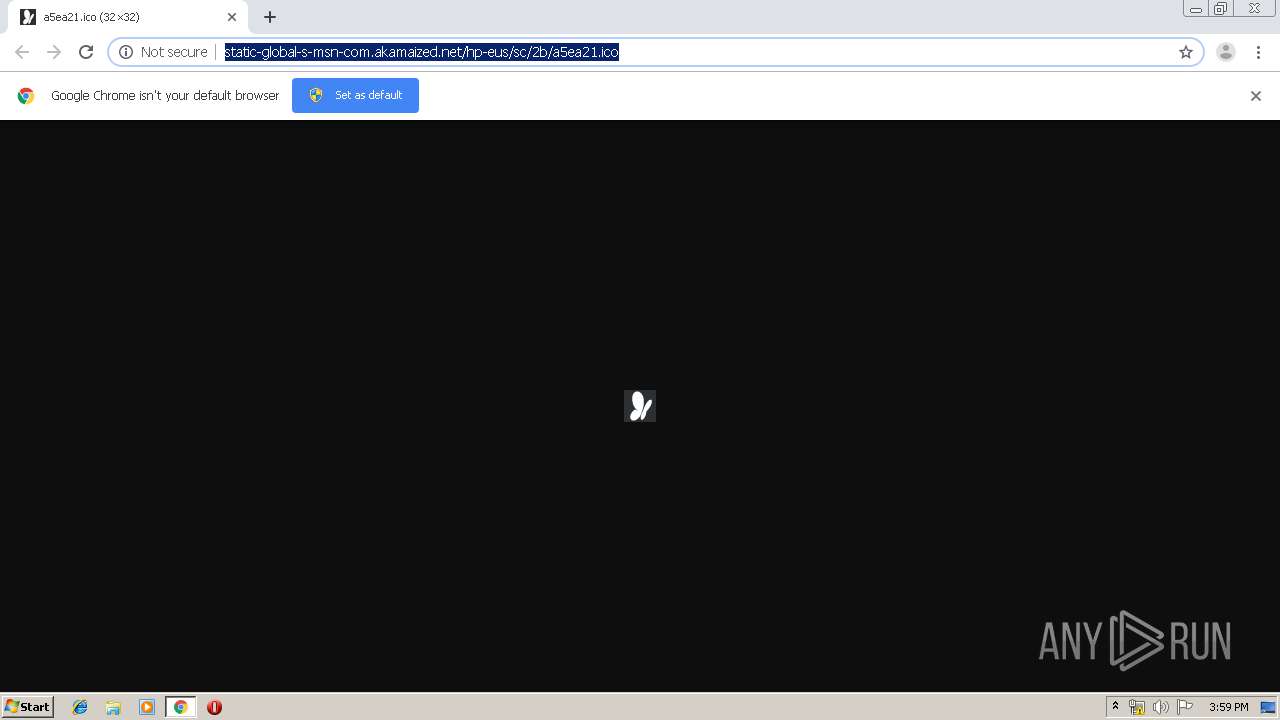
Task: Bookmark this page with star icon
Action: tap(1186, 52)
